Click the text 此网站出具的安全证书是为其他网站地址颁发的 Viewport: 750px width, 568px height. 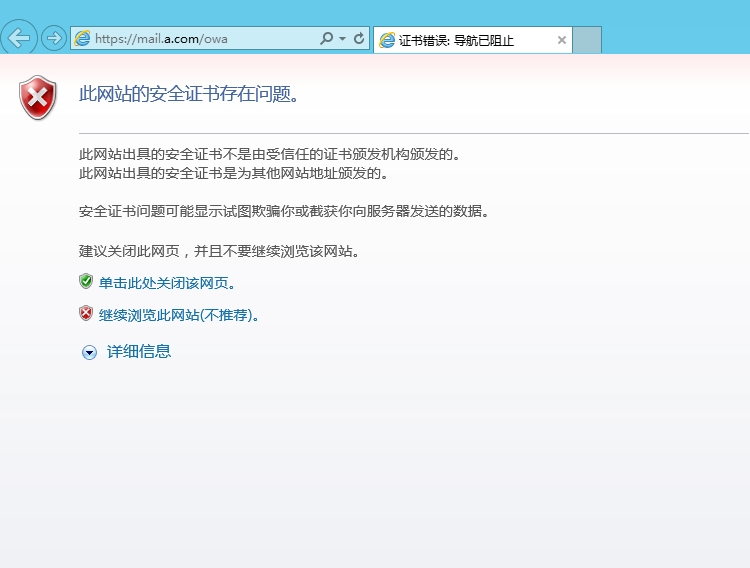234,173
